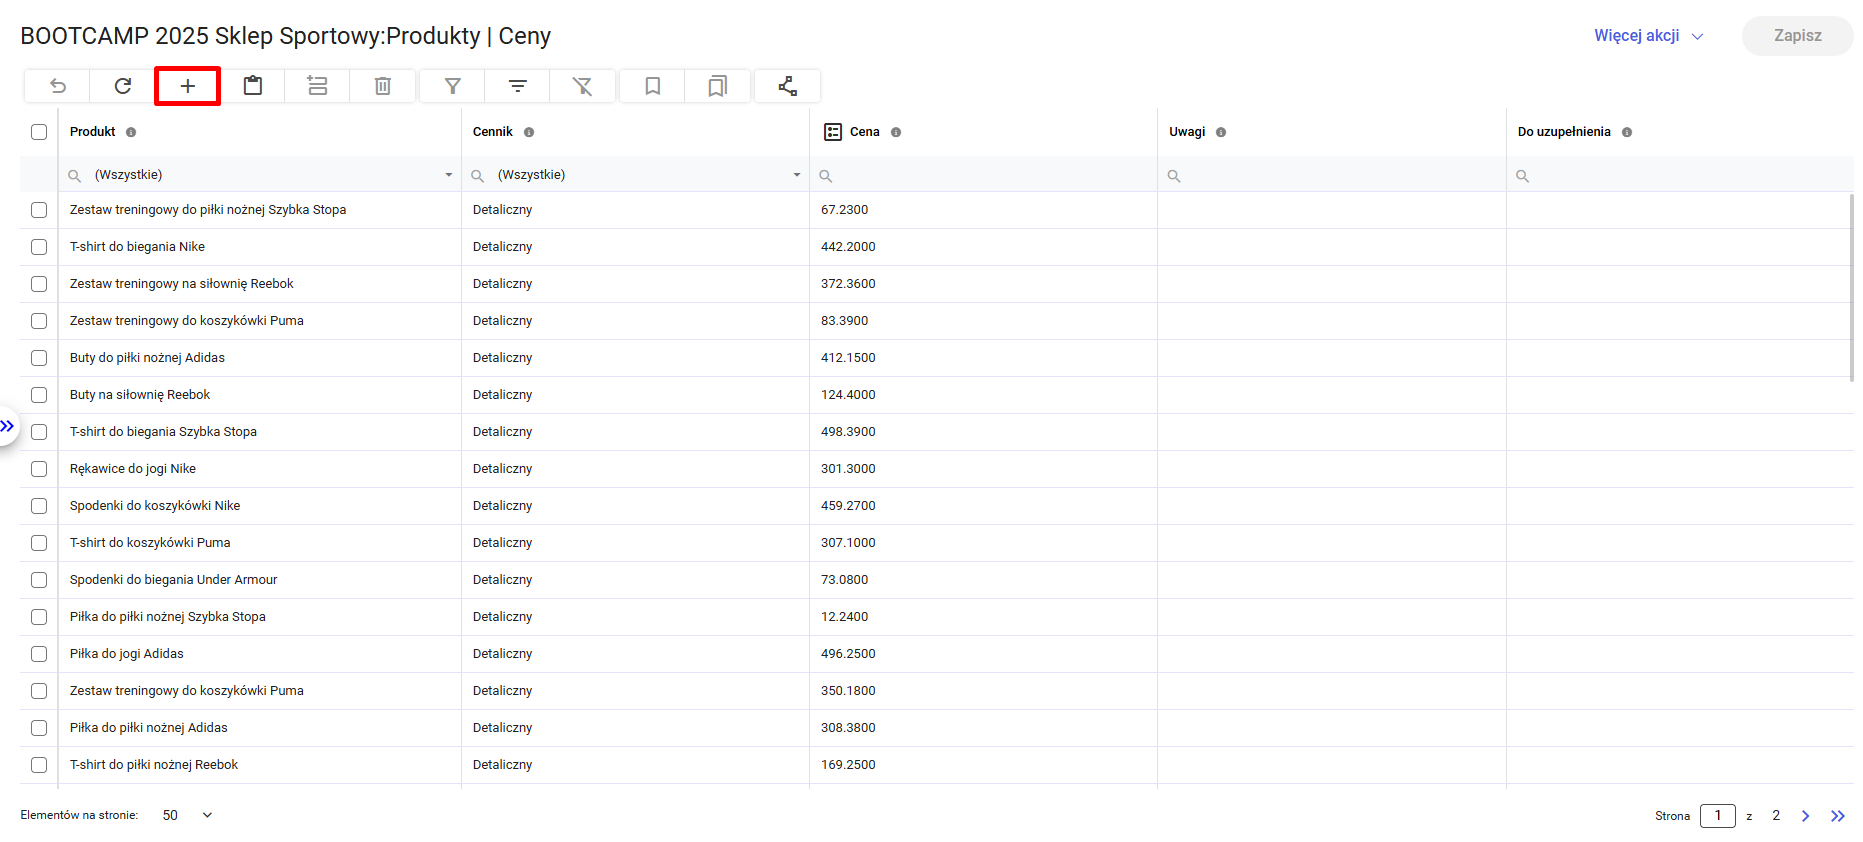This screenshot has height=842, width=1863.
Task: Open the Cennik column filter dropdown
Action: [796, 175]
